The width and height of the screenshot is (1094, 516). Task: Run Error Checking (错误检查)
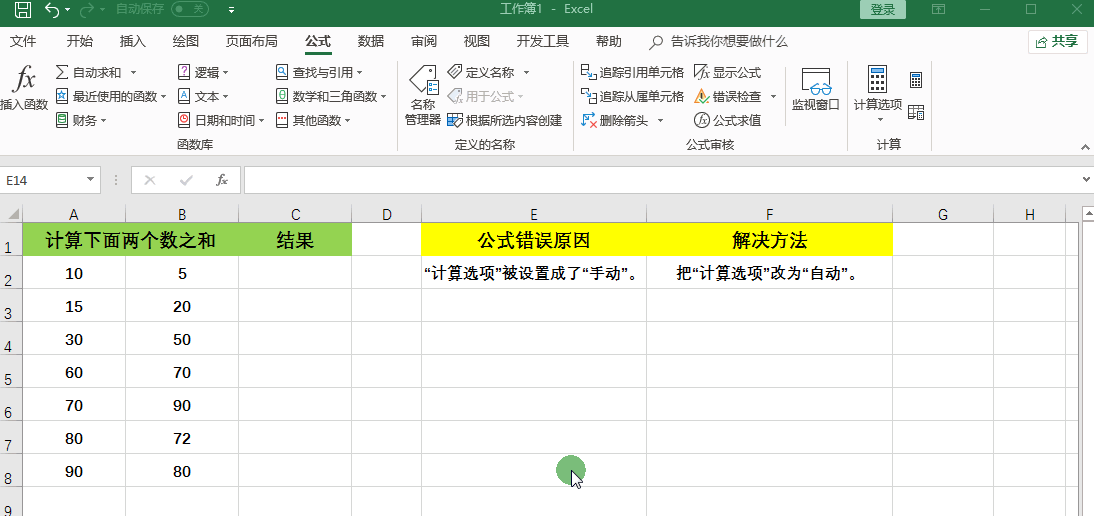[x=728, y=96]
